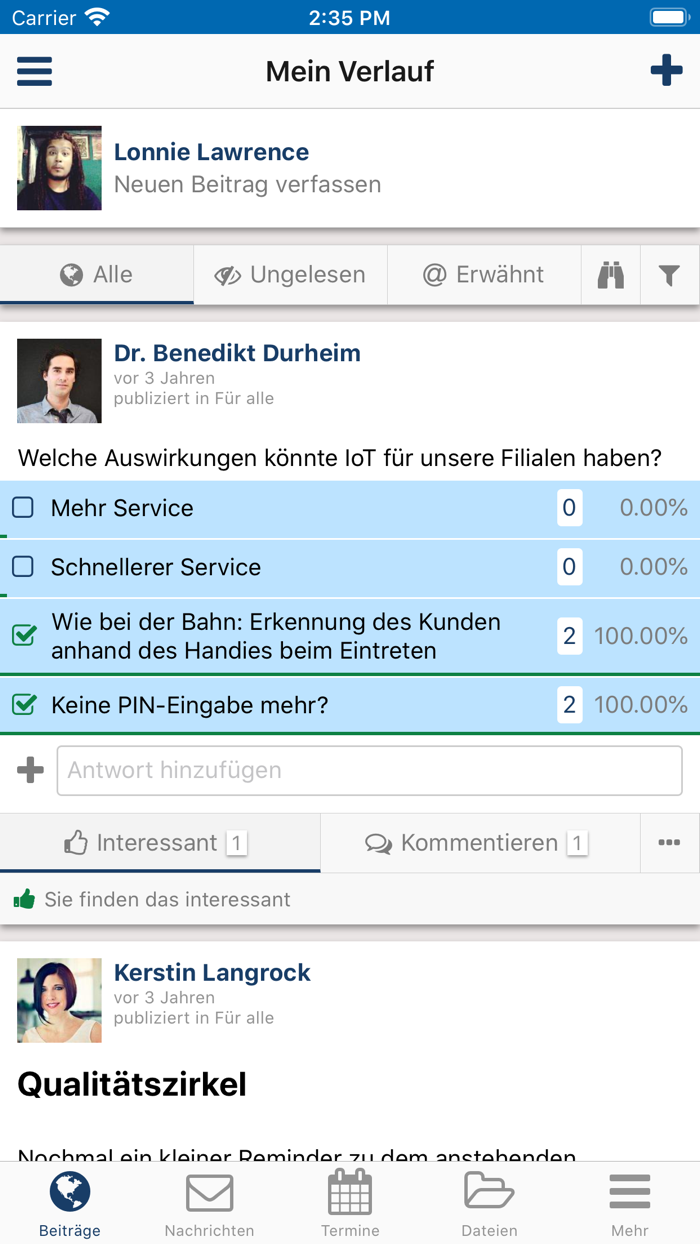The height and width of the screenshot is (1244, 700).
Task: Open the Dateien folder tab
Action: pos(489,1204)
